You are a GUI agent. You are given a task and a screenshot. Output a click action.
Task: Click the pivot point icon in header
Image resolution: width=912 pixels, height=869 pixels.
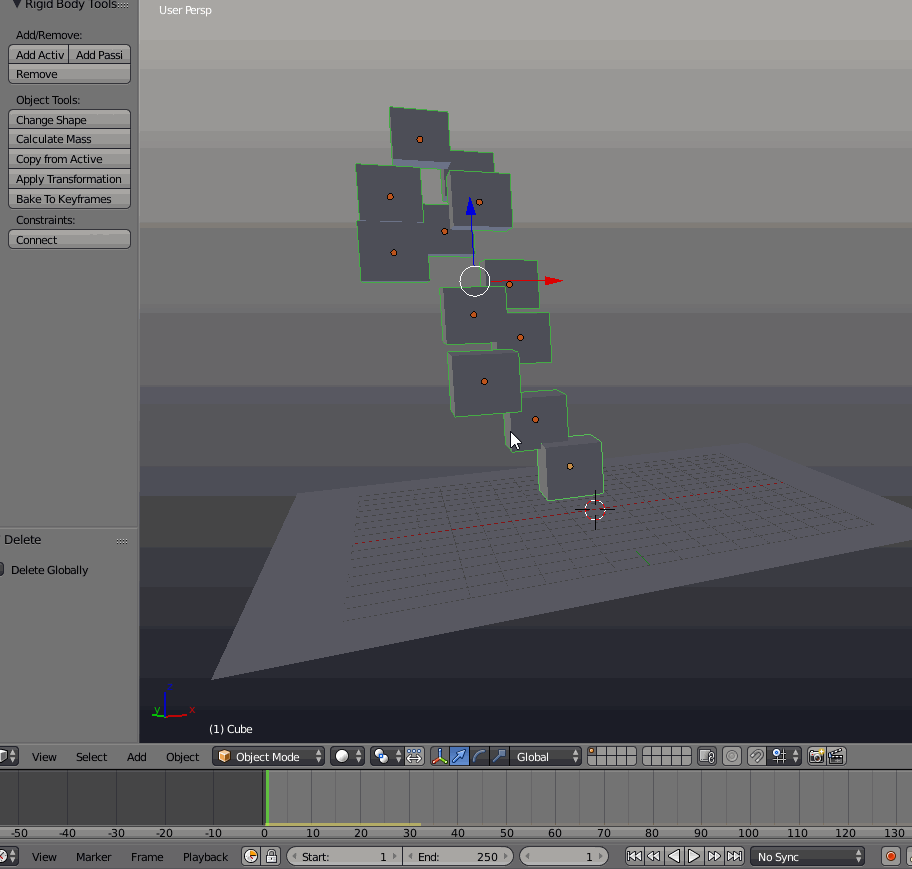pyautogui.click(x=380, y=756)
